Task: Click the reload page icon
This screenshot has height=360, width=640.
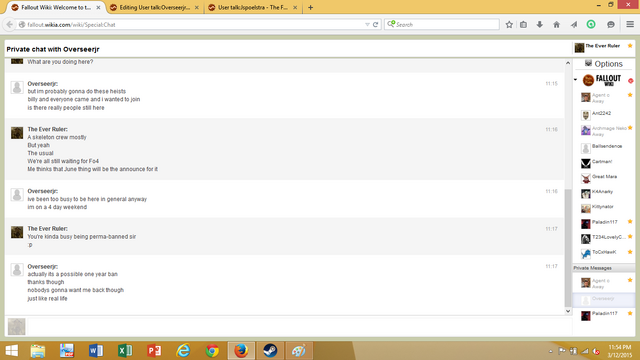Action: tap(376, 24)
